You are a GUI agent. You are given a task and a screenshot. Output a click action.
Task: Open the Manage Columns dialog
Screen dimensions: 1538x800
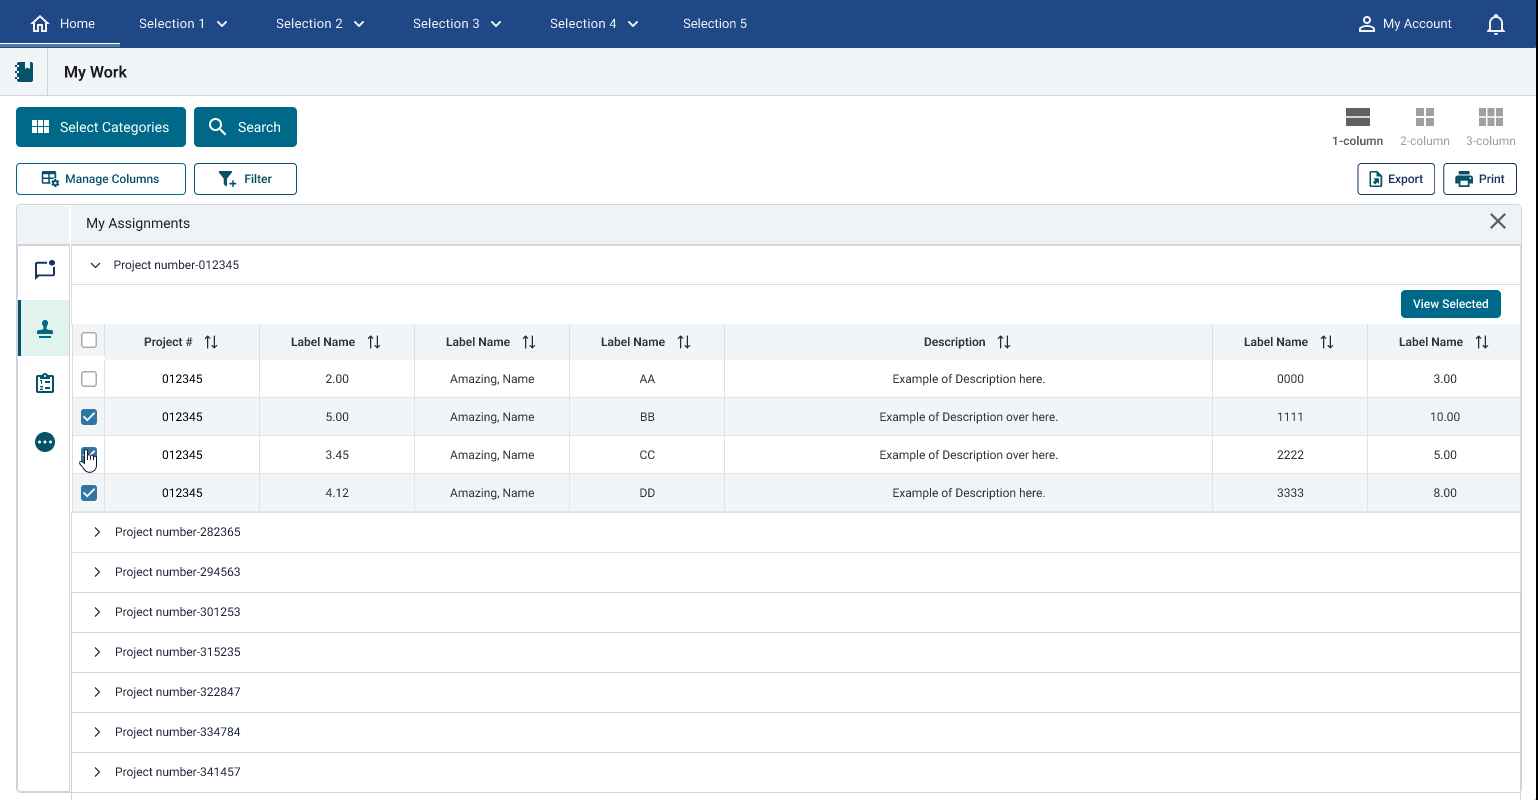(100, 178)
